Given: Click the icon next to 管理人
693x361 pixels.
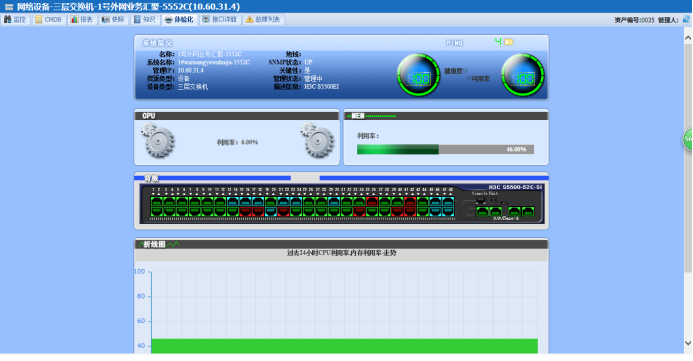Looking at the screenshot, I should click(x=686, y=19).
